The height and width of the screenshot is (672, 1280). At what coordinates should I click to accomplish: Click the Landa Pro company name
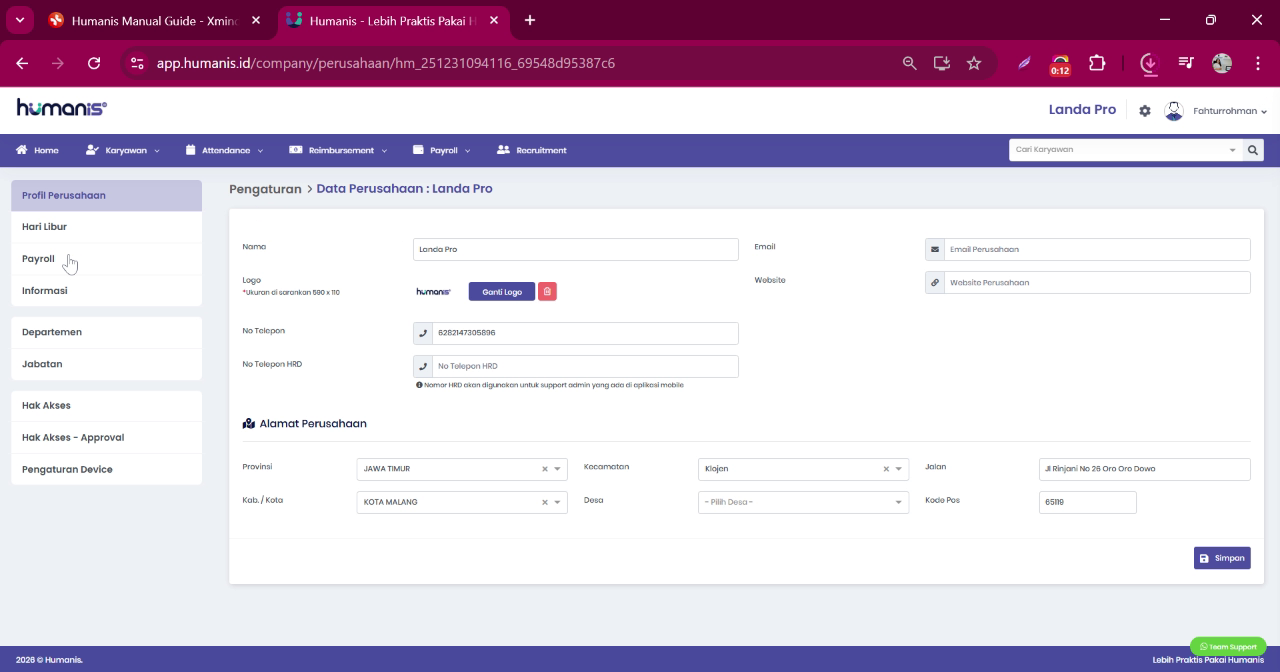[x=1082, y=109]
